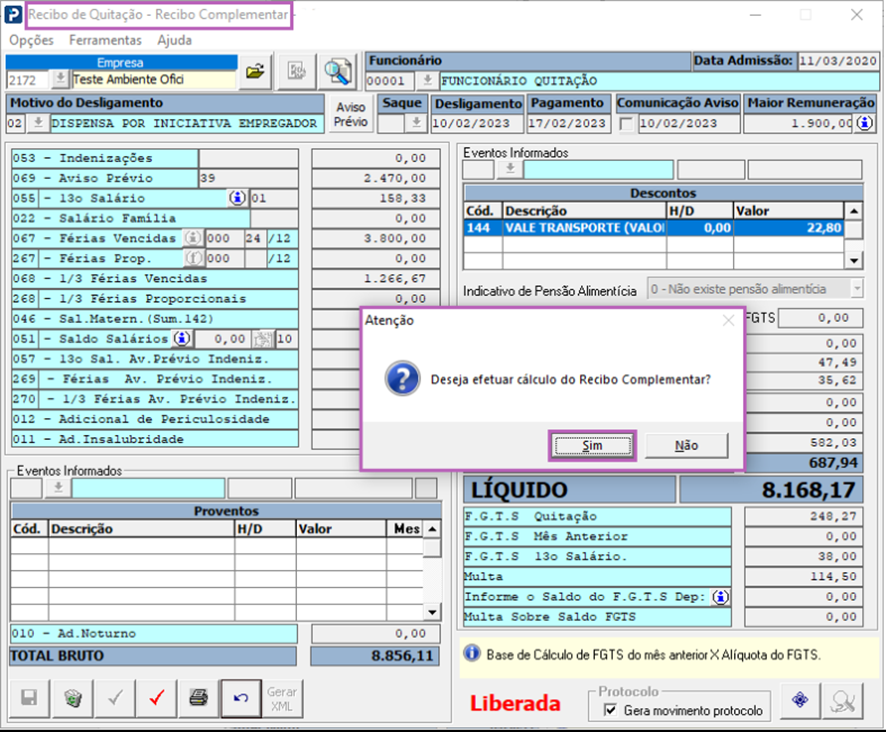The height and width of the screenshot is (732, 886).
Task: Click the info icon beside Saldo Salários
Action: point(182,338)
